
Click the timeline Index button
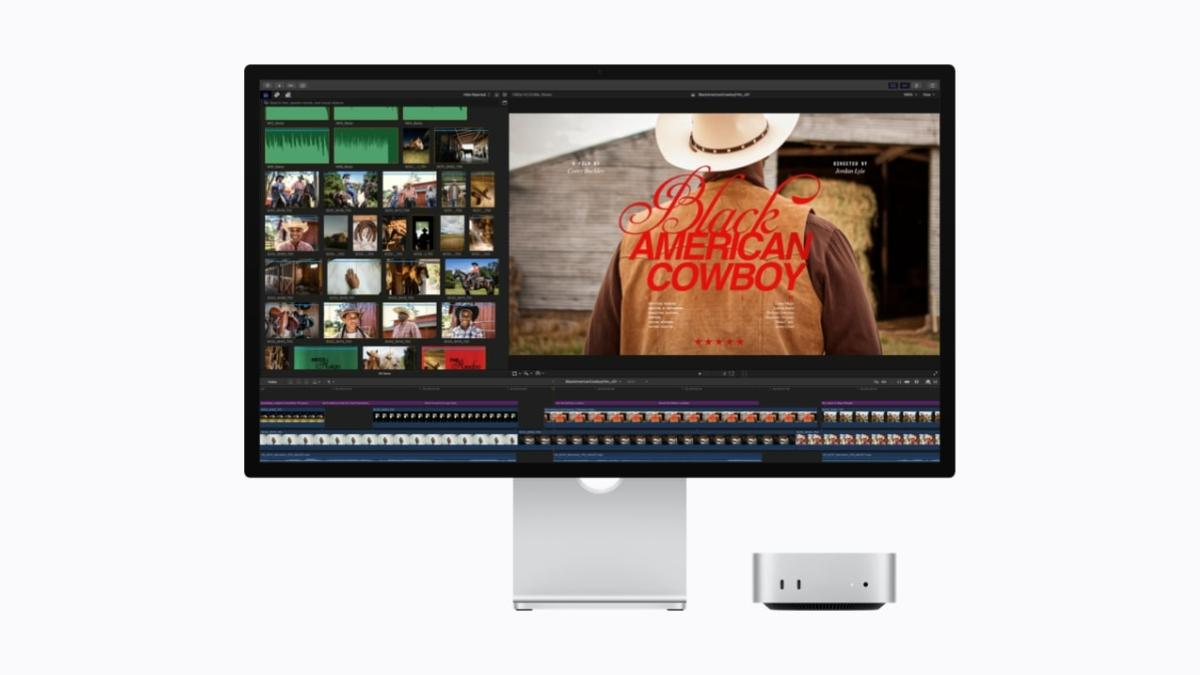[272, 381]
